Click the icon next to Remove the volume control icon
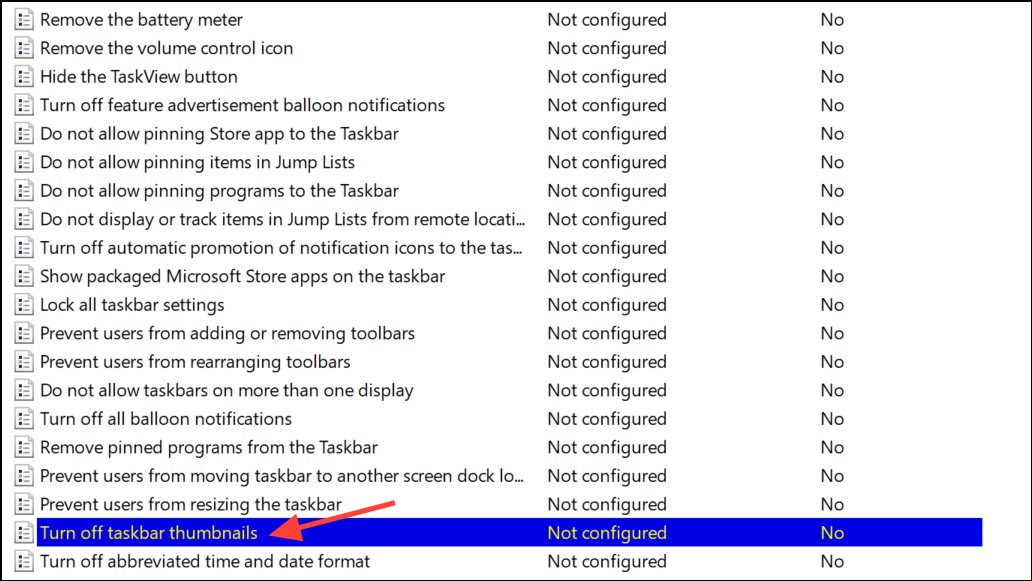Viewport: 1032px width, 581px height. pos(24,48)
